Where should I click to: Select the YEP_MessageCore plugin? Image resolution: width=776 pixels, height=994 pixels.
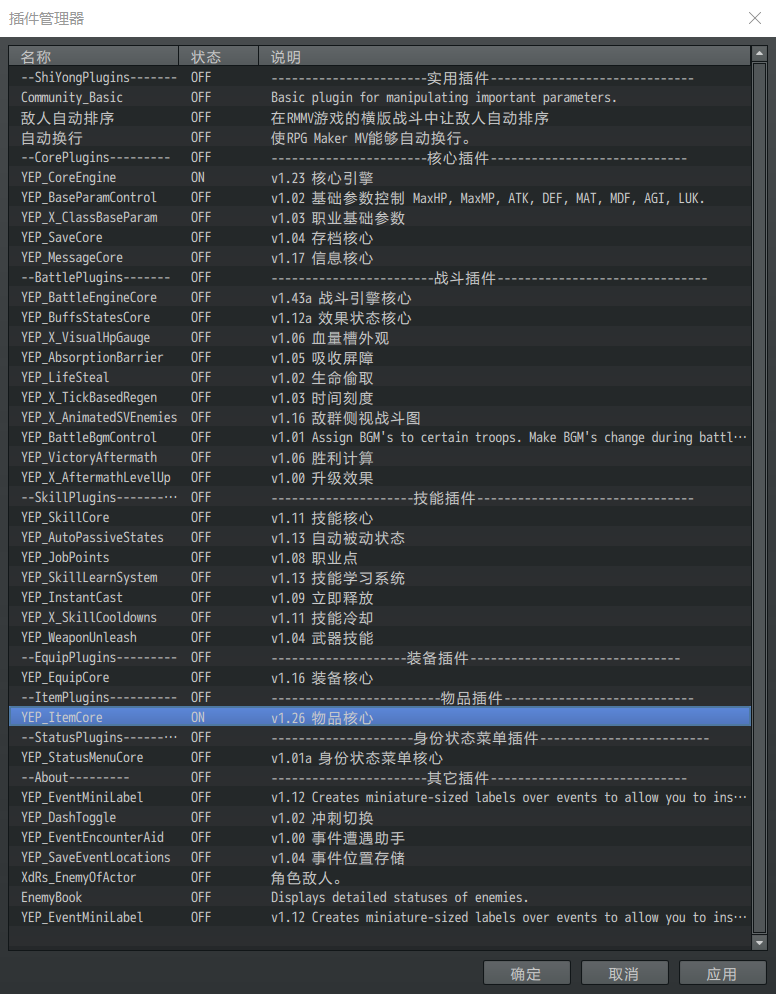(380, 257)
